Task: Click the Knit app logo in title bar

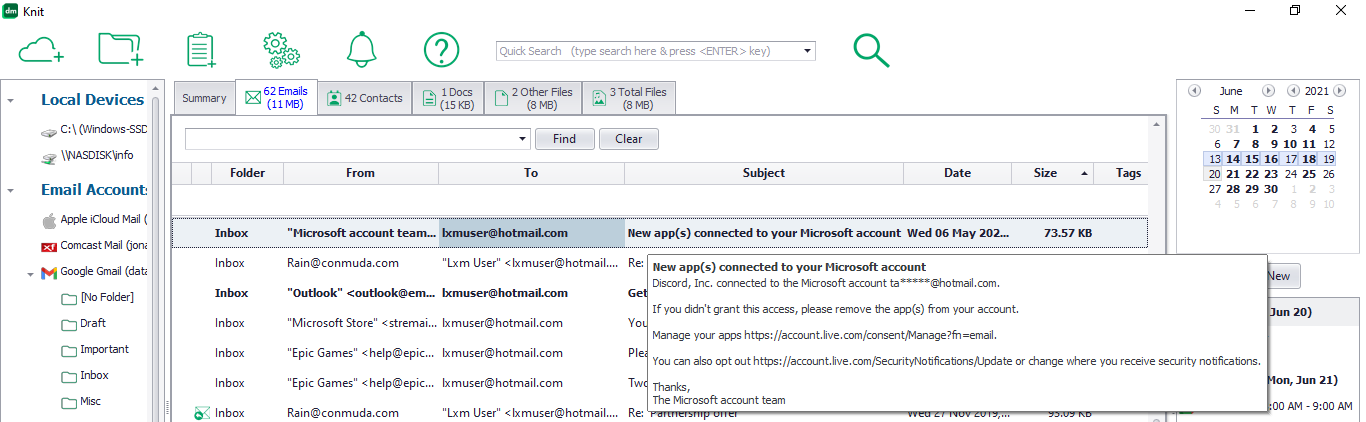Action: (12, 10)
